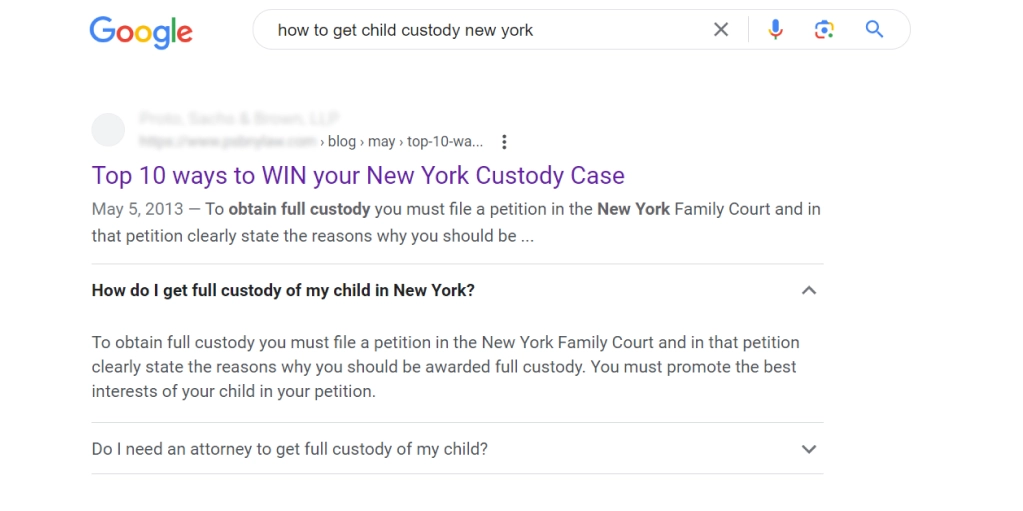The width and height of the screenshot is (1023, 511).
Task: Click the blurred site name above the URL
Action: (x=239, y=119)
